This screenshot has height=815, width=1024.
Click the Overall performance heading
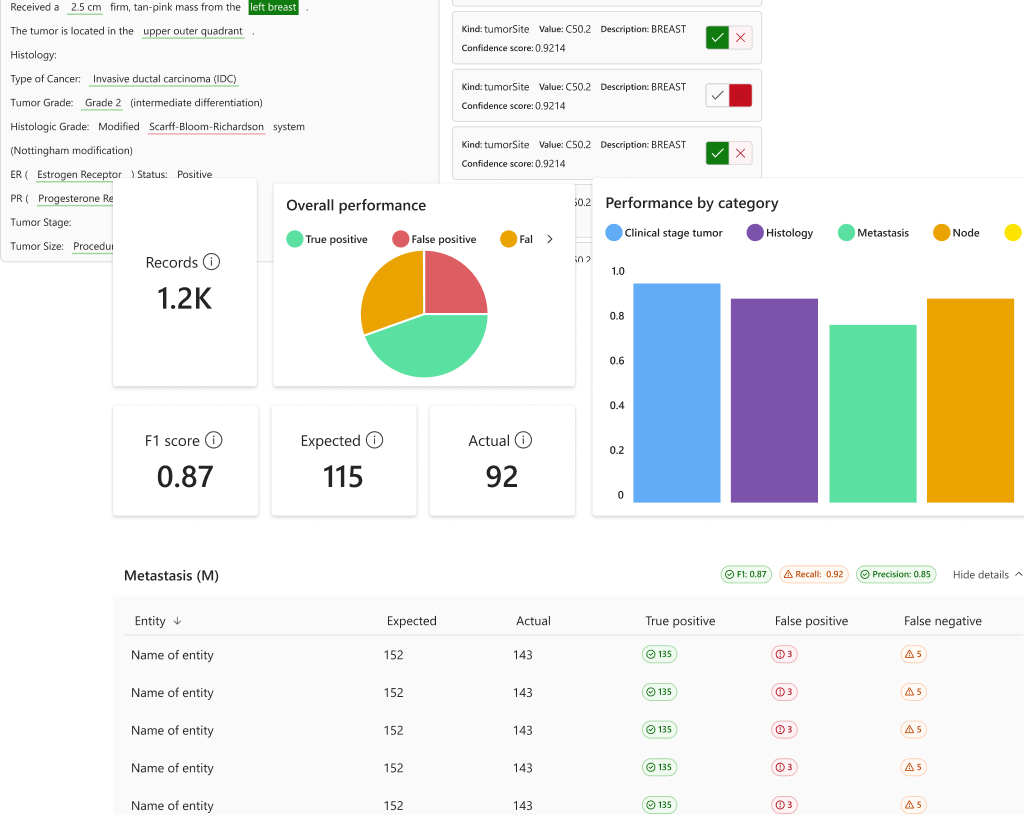click(356, 205)
